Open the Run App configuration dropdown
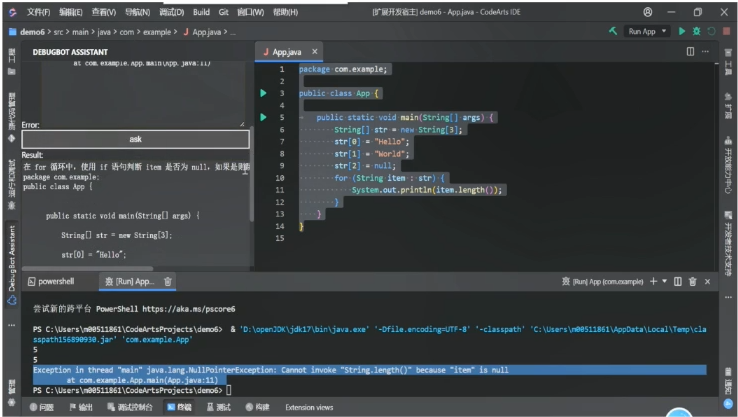Viewport: 738px width, 417px height. tap(647, 32)
